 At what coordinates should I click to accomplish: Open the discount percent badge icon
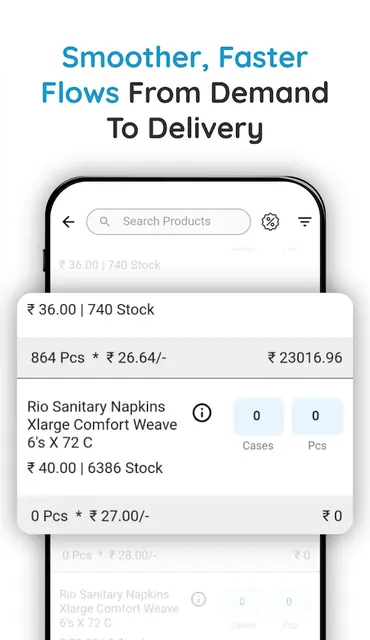point(270,222)
